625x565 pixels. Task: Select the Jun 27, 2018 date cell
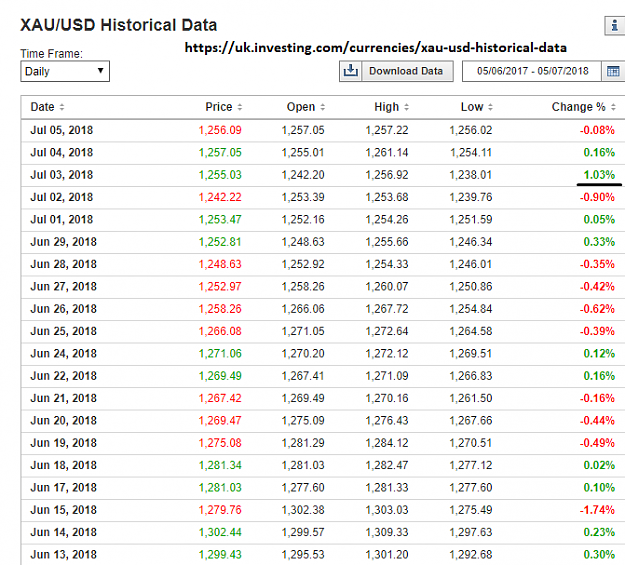pyautogui.click(x=63, y=287)
